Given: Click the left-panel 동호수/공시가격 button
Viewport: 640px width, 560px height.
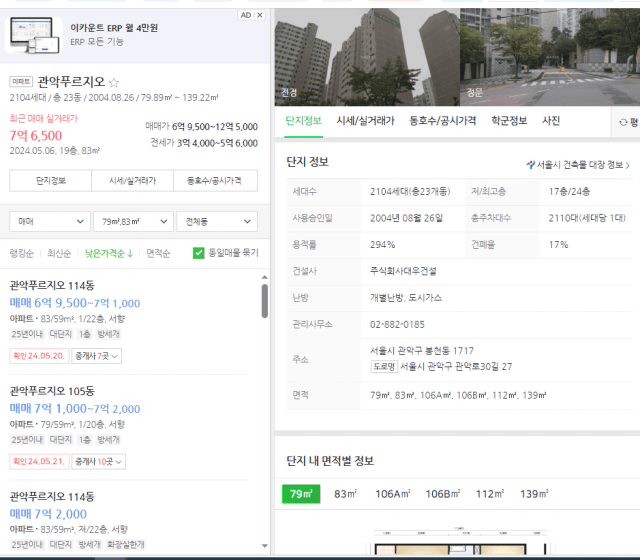Looking at the screenshot, I should 216,180.
